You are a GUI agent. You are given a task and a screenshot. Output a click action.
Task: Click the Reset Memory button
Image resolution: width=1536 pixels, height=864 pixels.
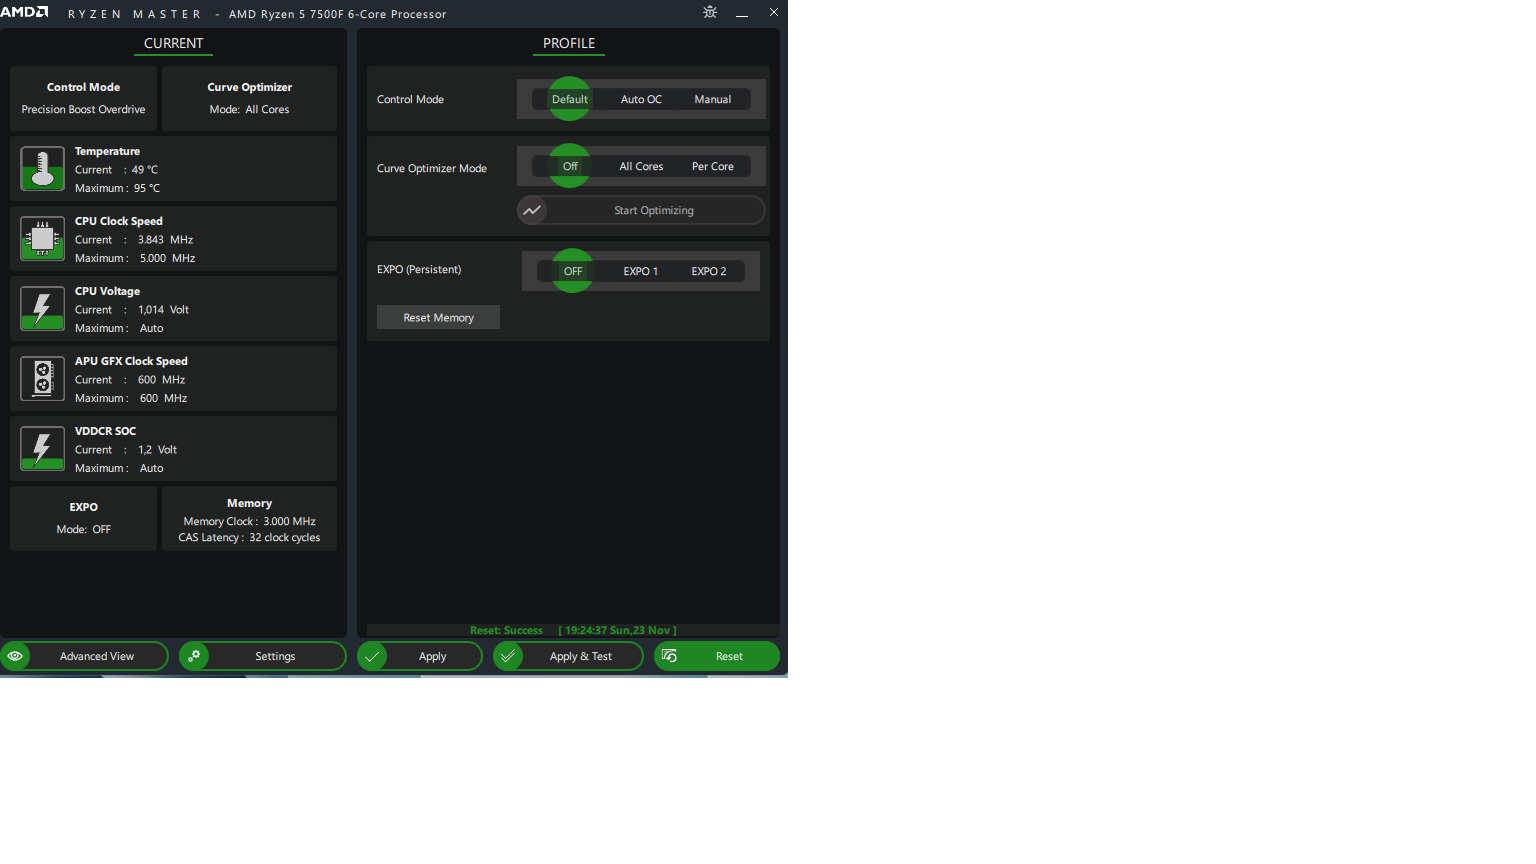(438, 317)
